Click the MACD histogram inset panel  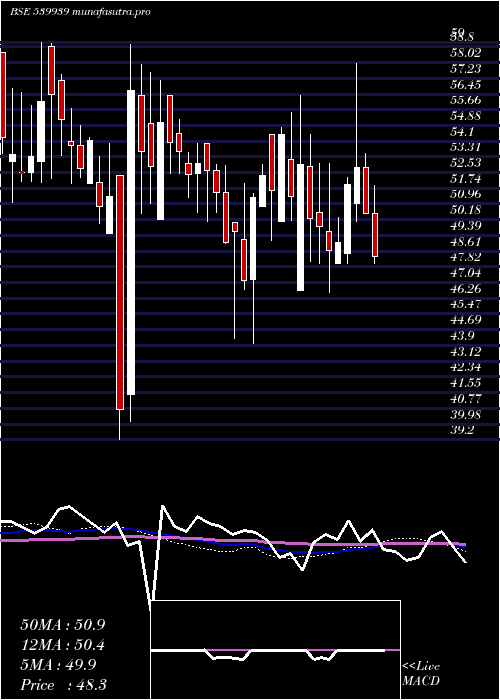tap(275, 650)
